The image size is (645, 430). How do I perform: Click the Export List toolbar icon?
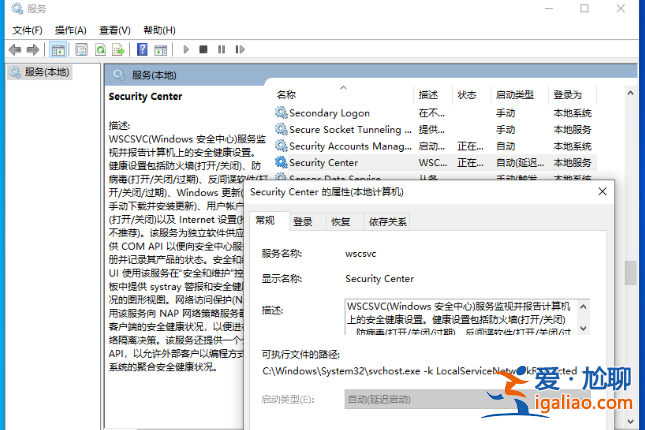tap(118, 50)
